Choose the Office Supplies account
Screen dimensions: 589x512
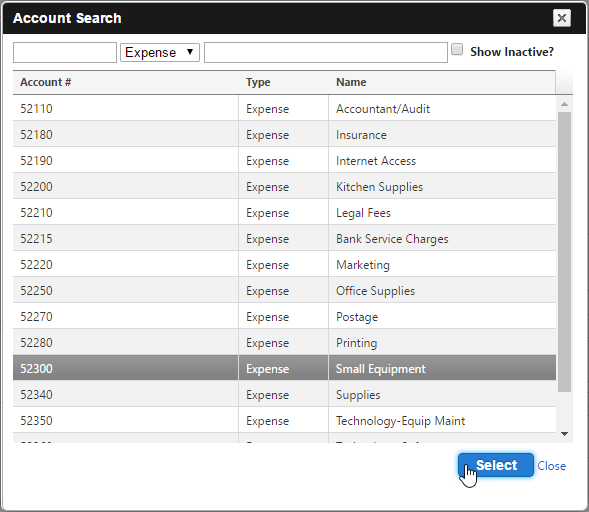click(x=284, y=290)
